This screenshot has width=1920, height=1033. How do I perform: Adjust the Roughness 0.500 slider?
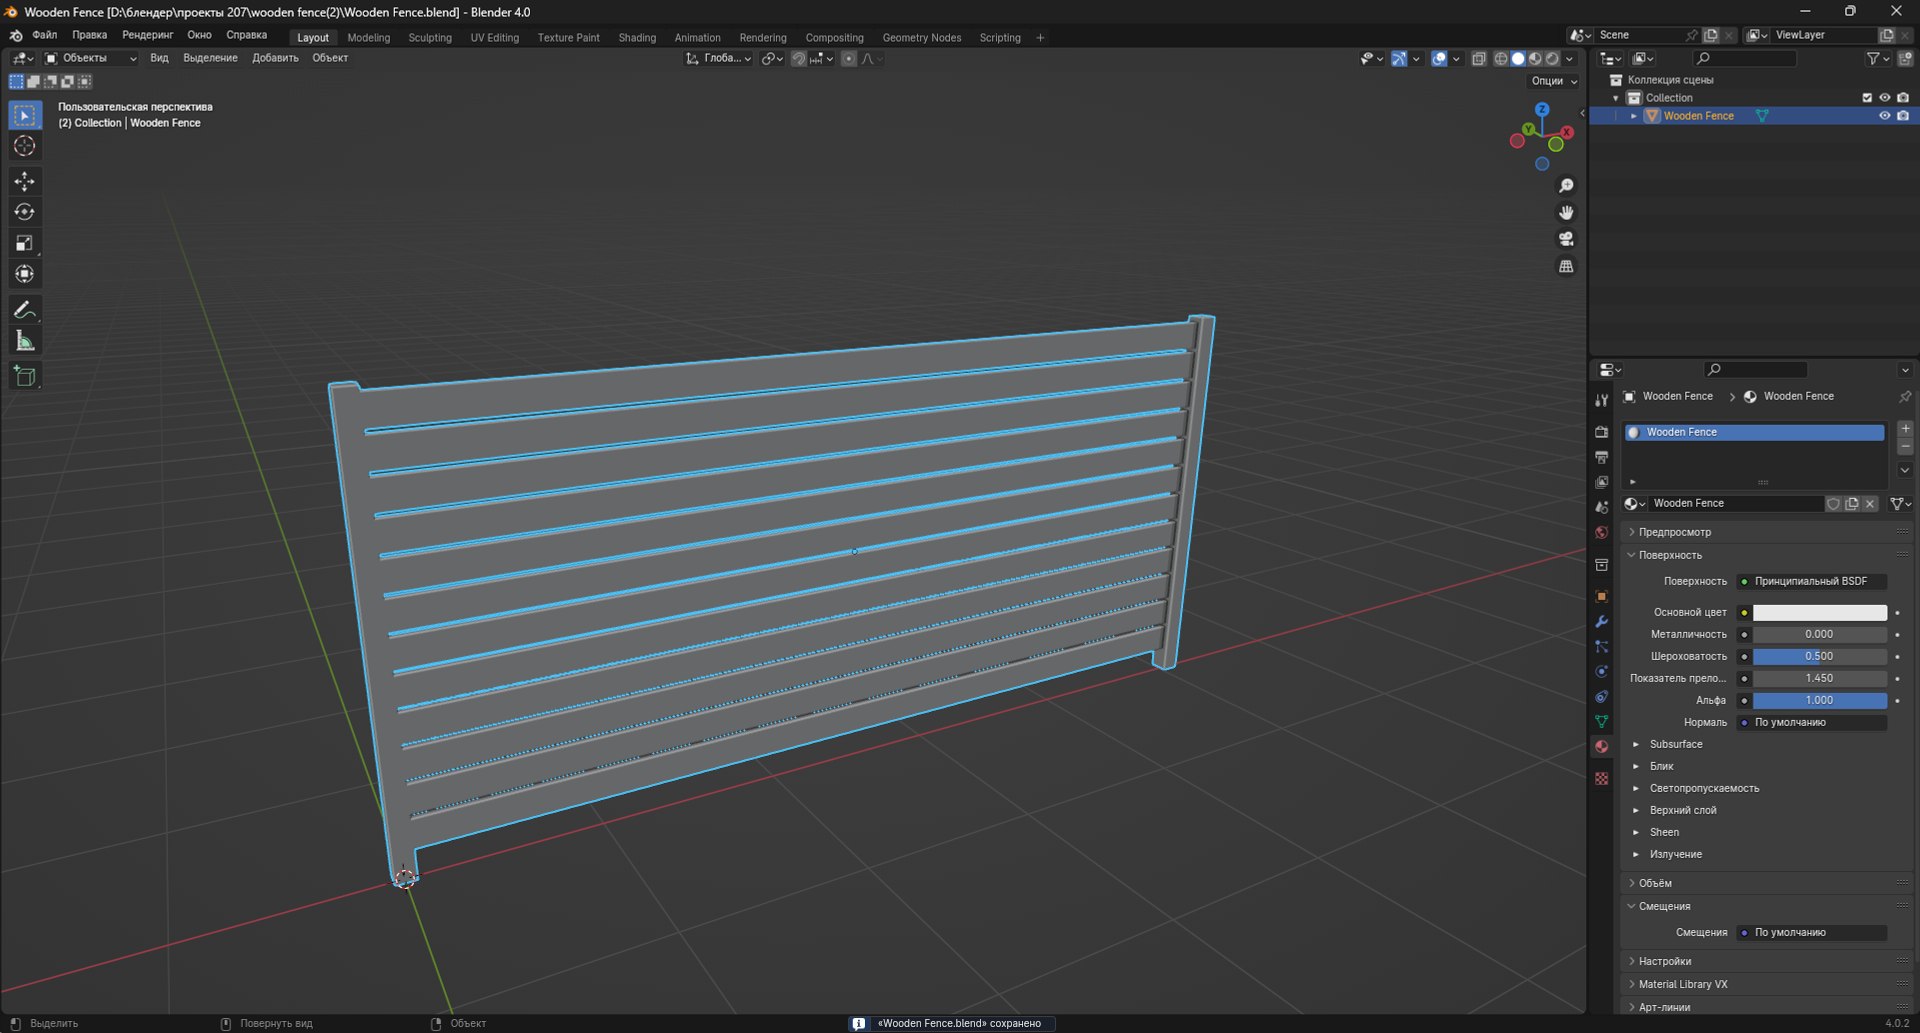[1820, 657]
